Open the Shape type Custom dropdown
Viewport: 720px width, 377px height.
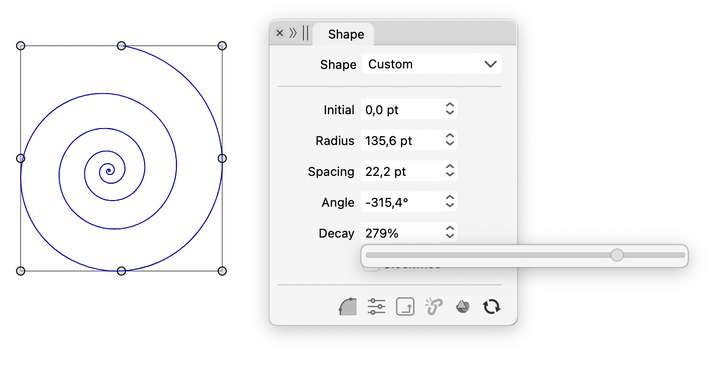(432, 64)
